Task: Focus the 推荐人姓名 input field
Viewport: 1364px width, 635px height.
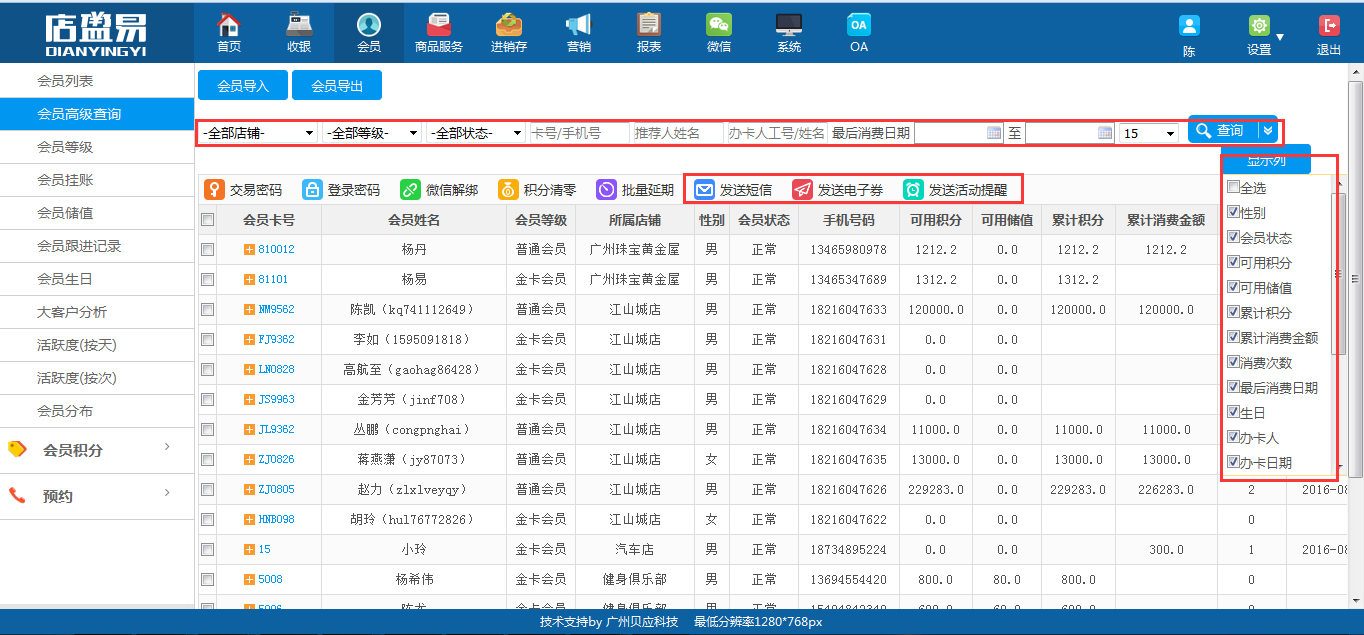Action: tap(678, 133)
